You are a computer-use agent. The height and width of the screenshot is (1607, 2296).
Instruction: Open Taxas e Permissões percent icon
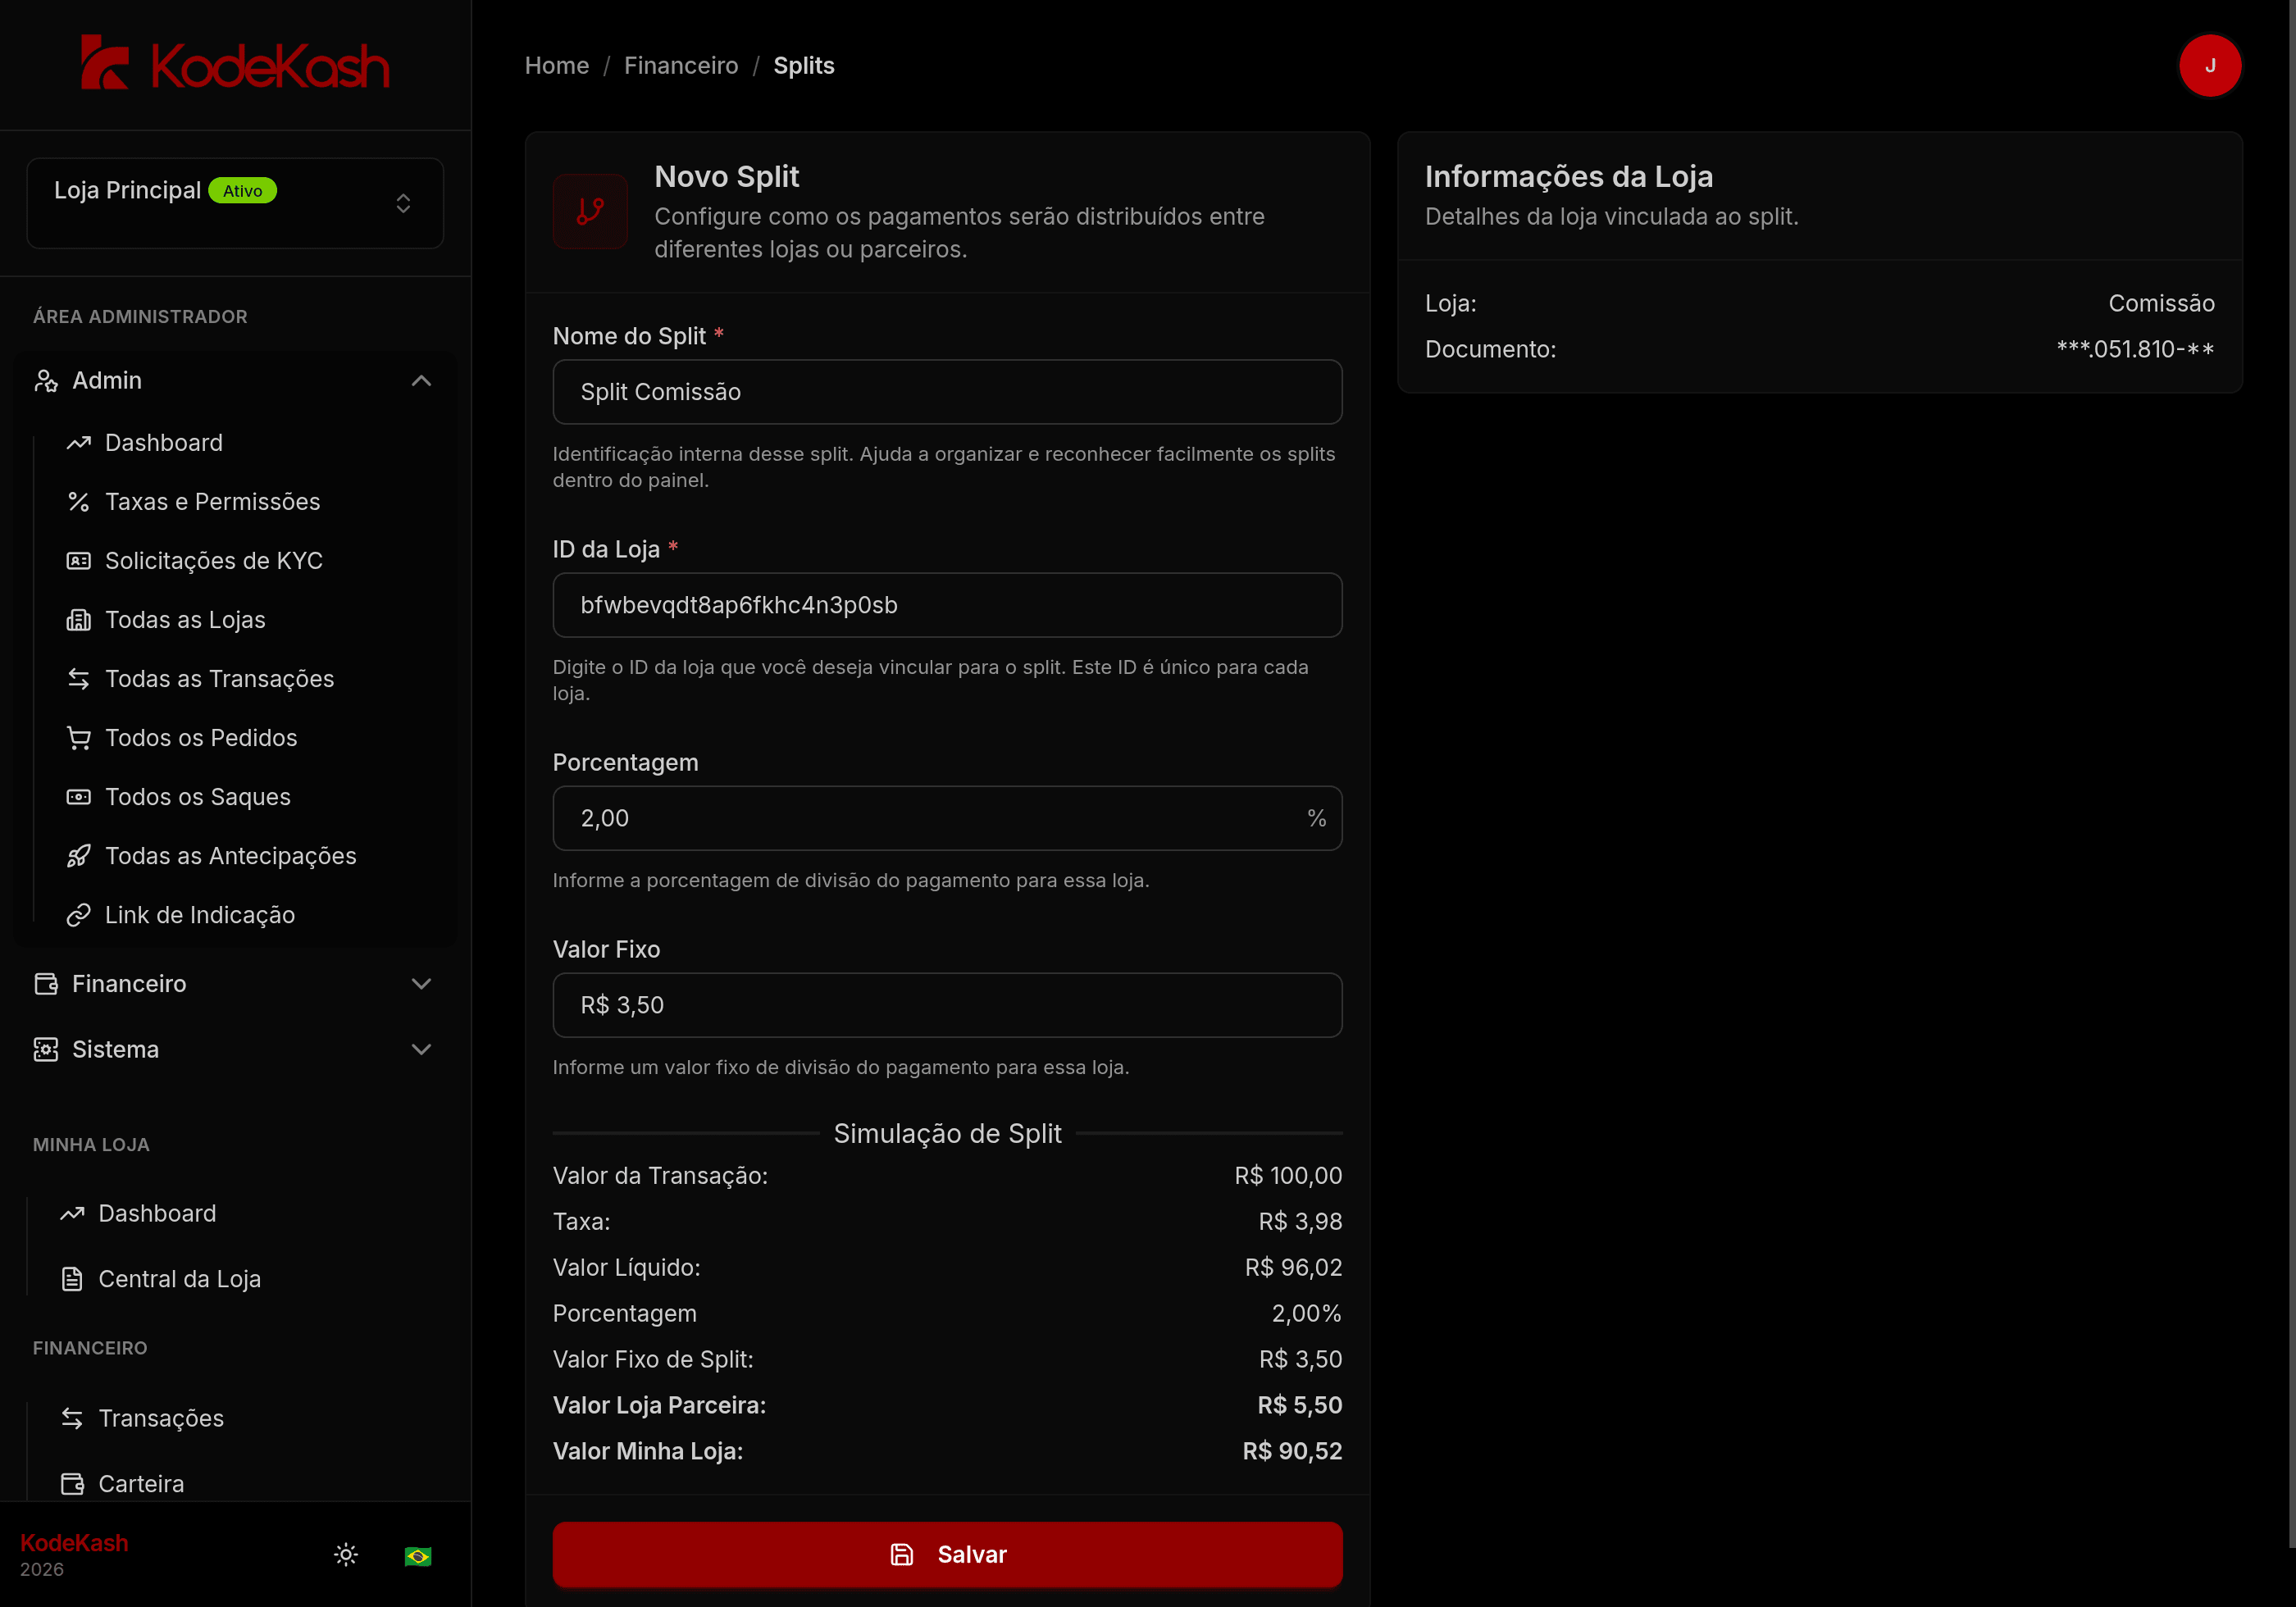(79, 502)
